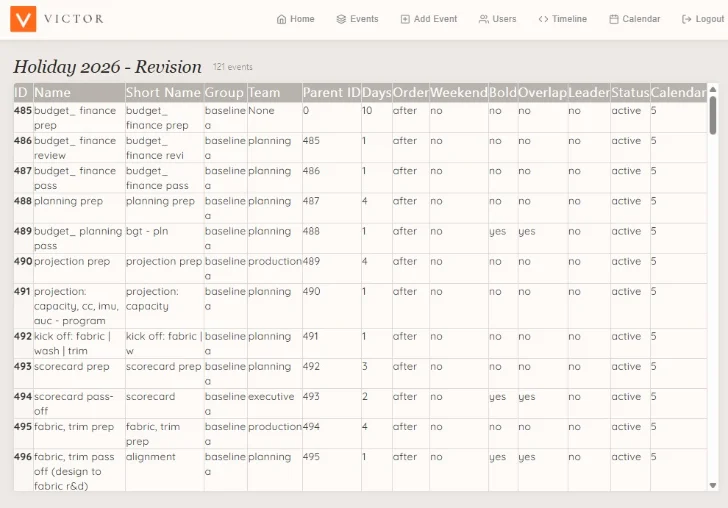Image resolution: width=728 pixels, height=508 pixels.
Task: Click the Add Event plus icon
Action: (405, 19)
